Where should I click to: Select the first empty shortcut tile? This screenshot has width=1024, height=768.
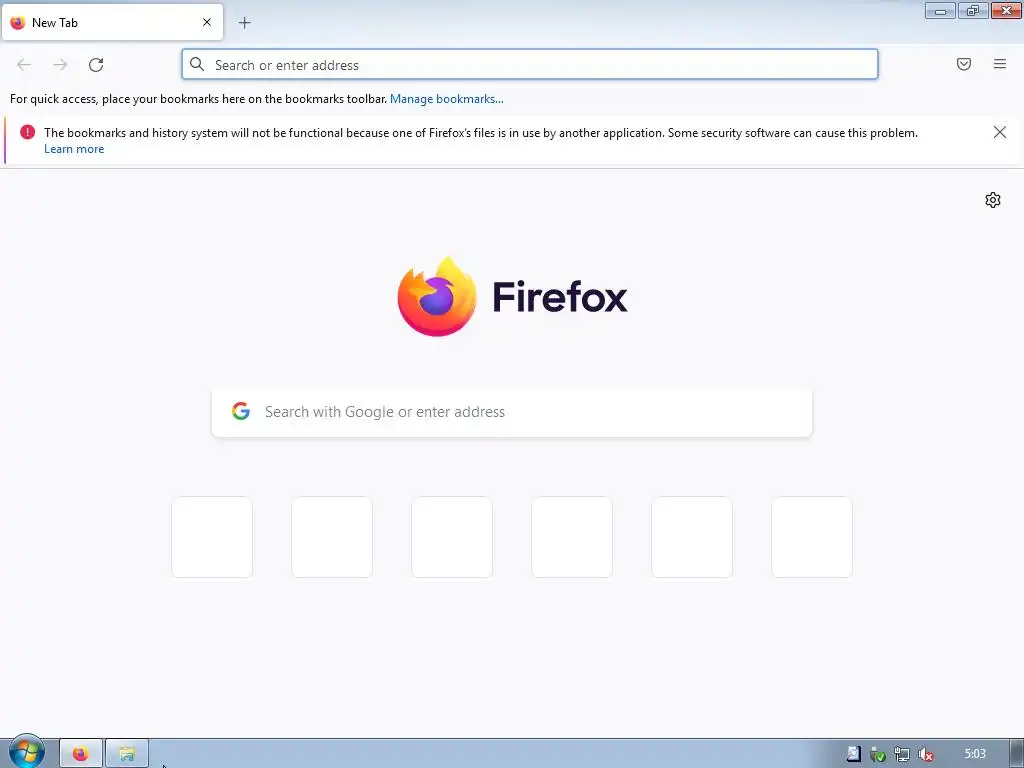tap(212, 537)
